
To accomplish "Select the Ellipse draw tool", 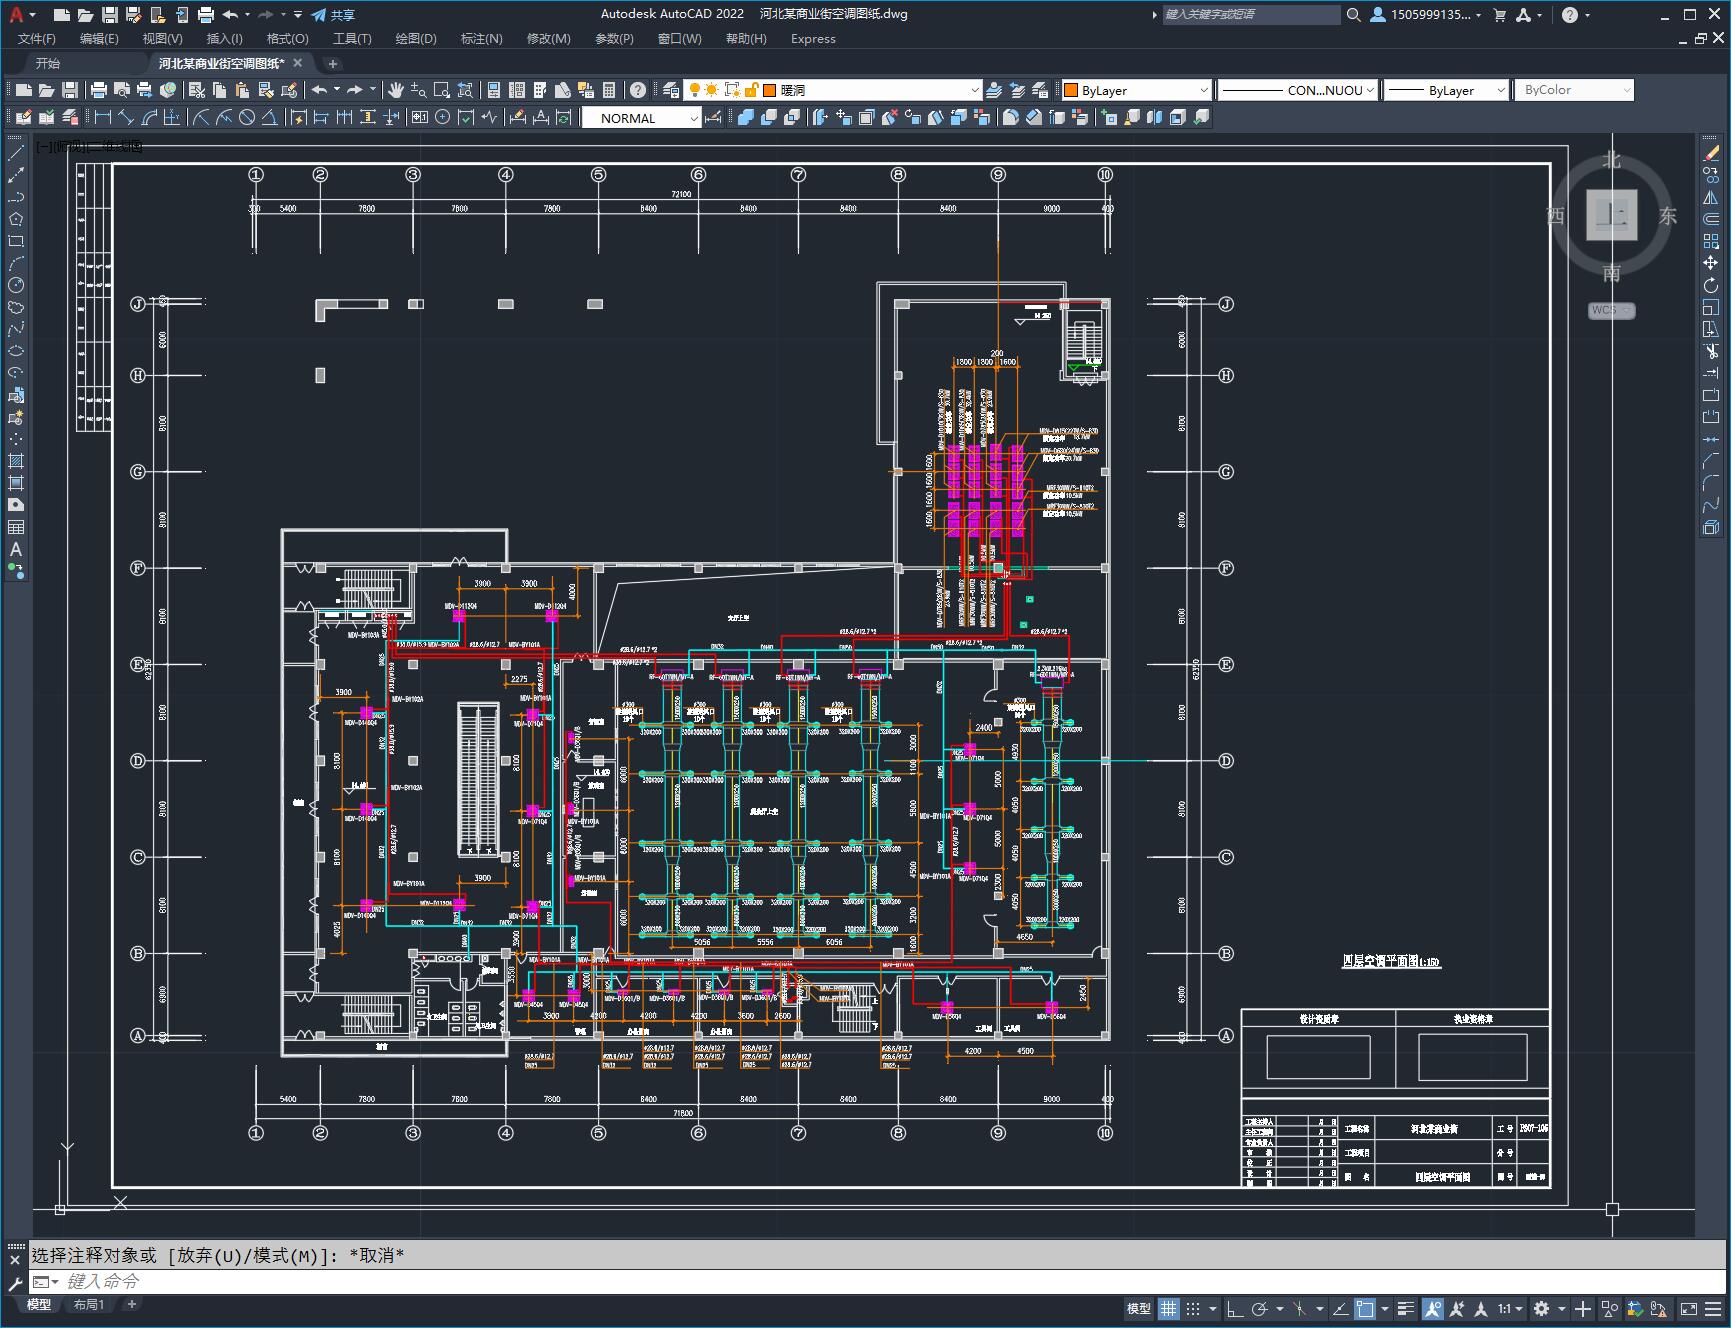I will (16, 351).
